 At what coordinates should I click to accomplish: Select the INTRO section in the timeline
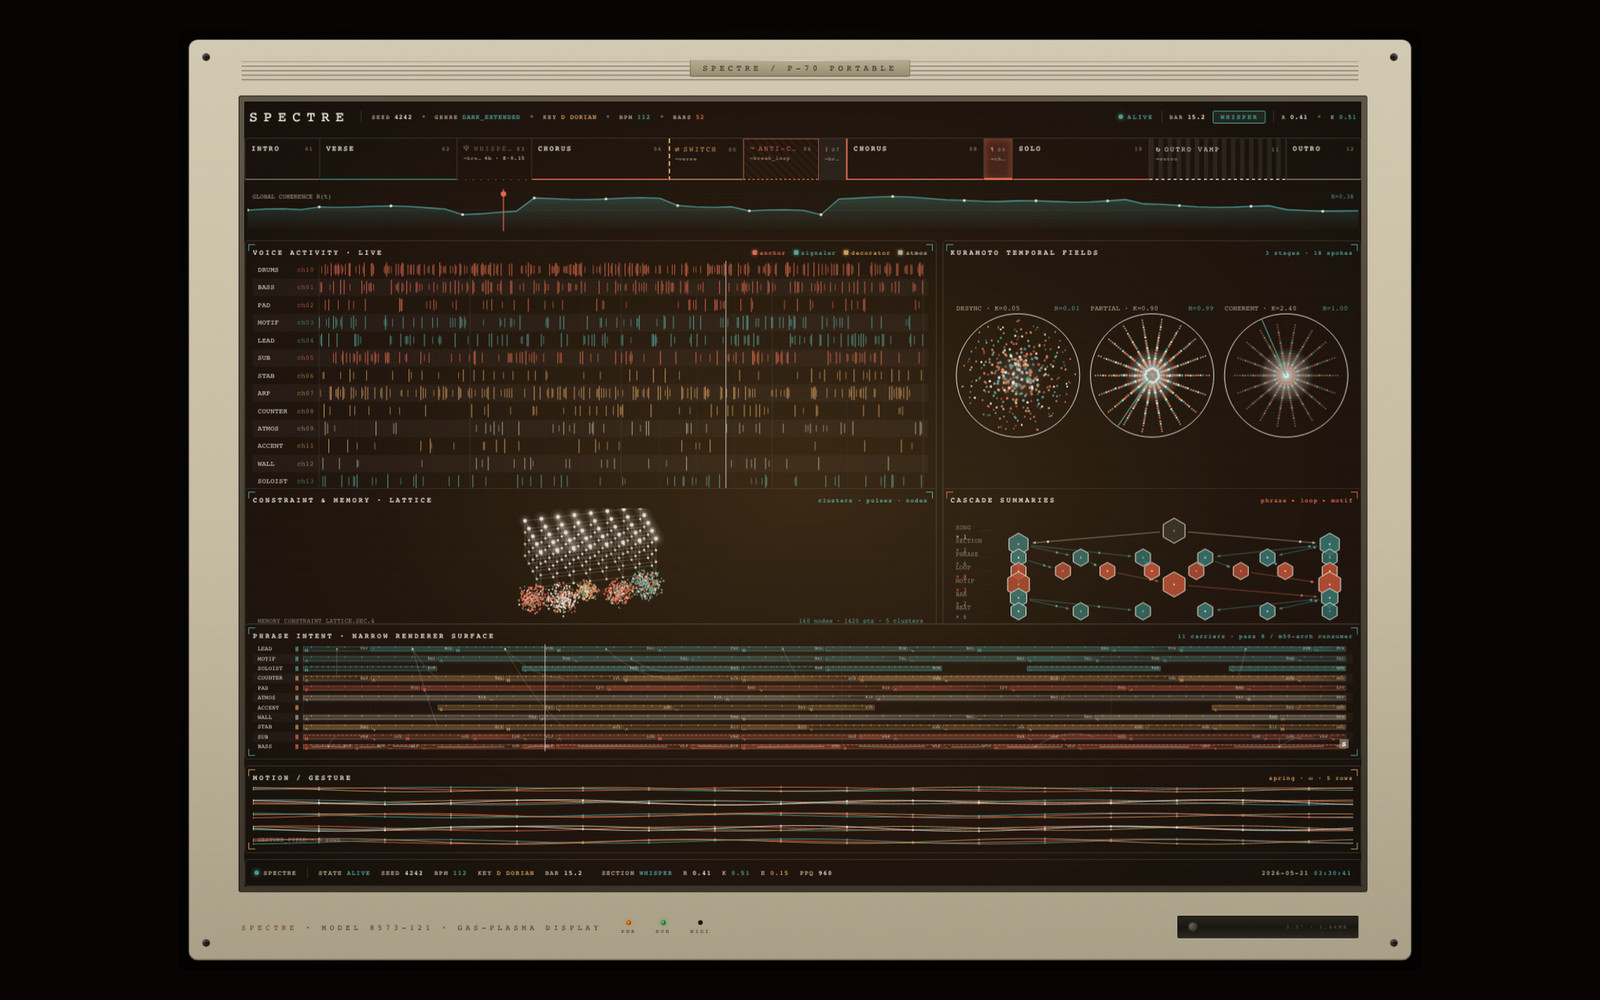pos(282,159)
